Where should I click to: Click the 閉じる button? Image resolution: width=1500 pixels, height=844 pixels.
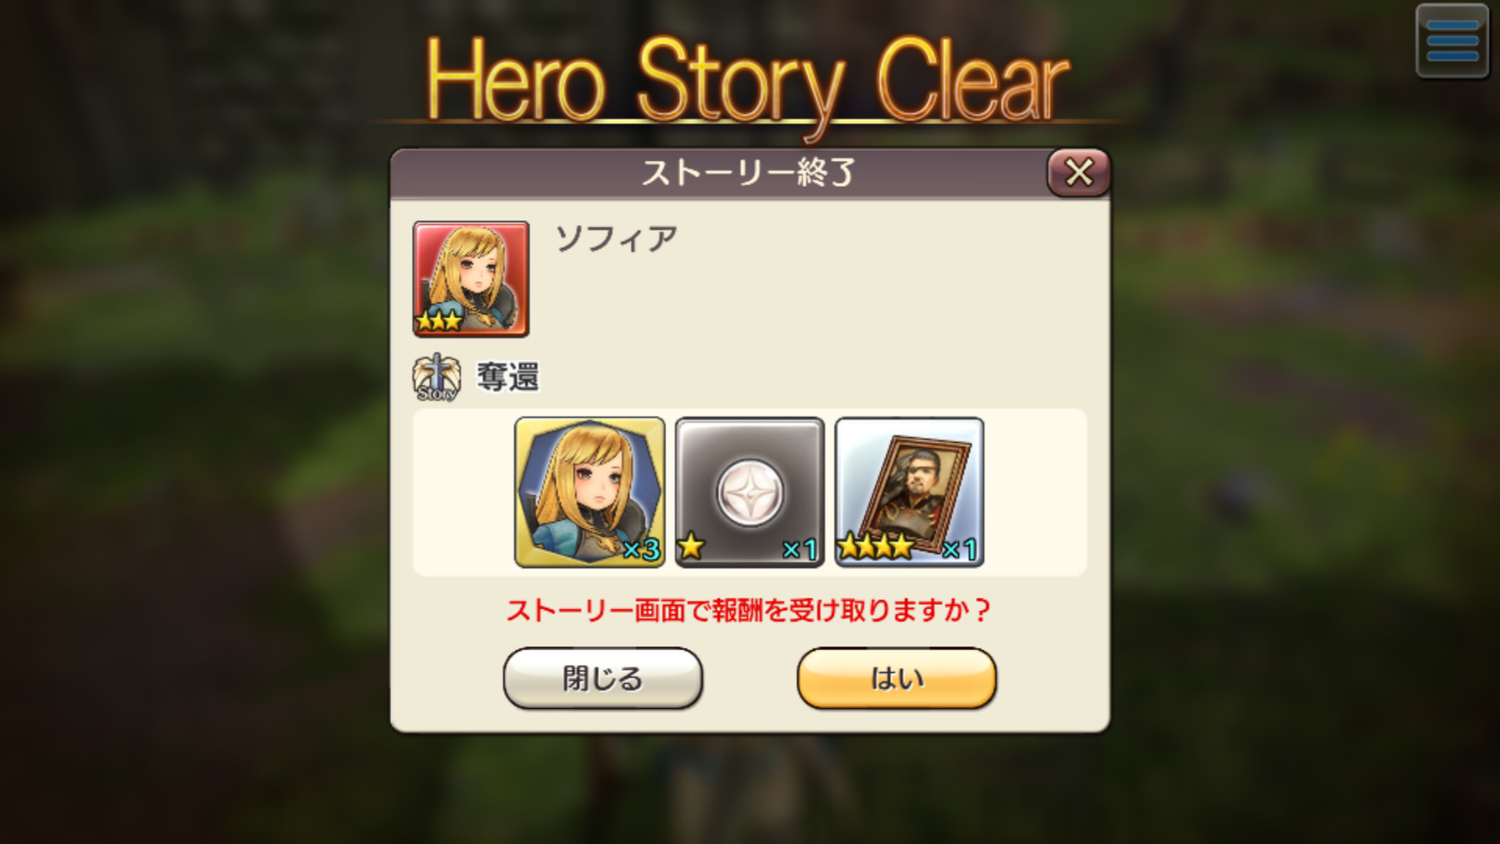(603, 678)
